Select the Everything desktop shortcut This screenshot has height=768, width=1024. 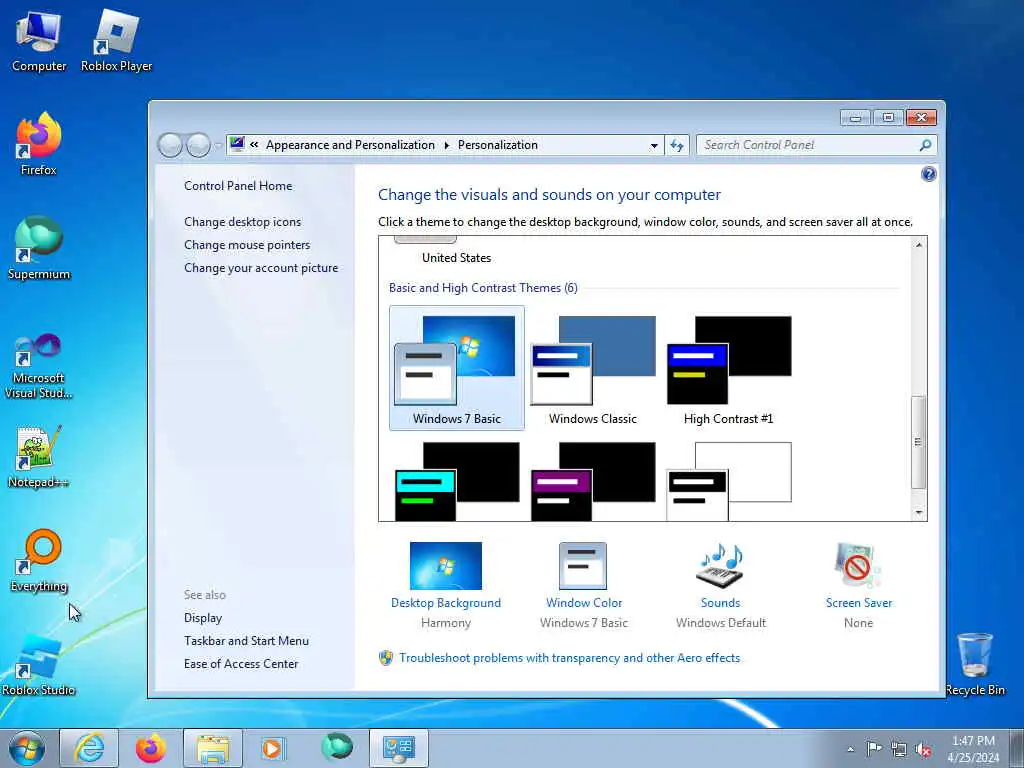point(39,560)
